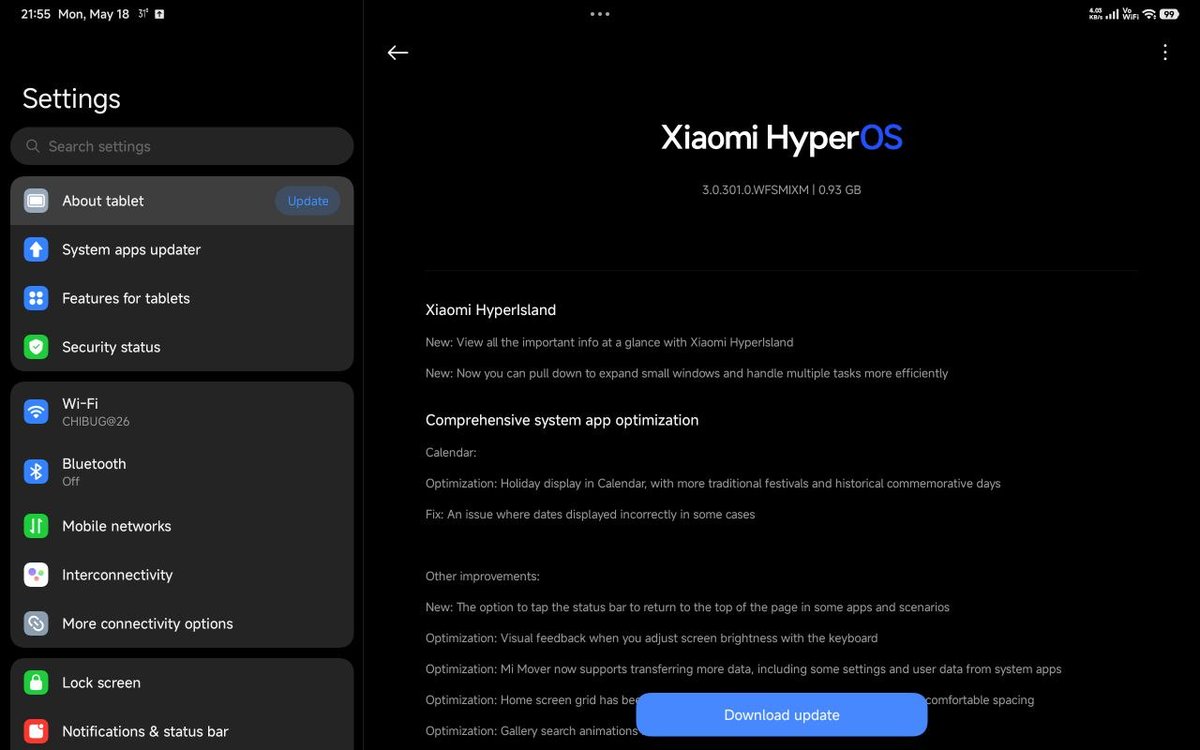
Task: Tap line about Holiday display in Calendar
Action: coord(713,484)
